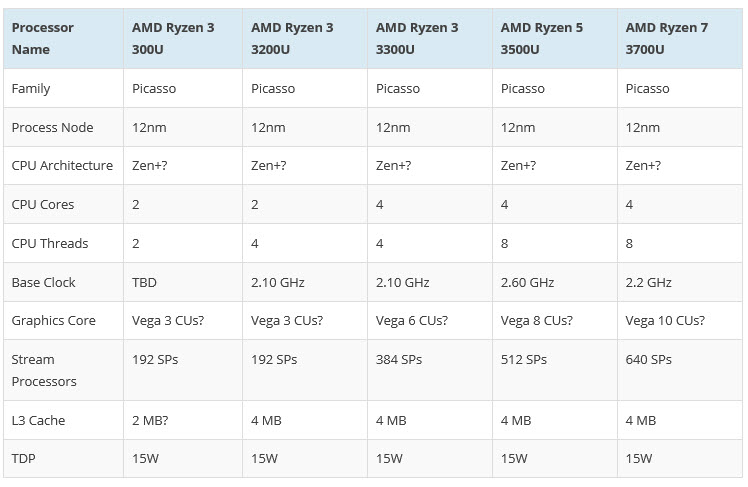Select the AMD Ryzen 5 3500U header

tap(541, 38)
